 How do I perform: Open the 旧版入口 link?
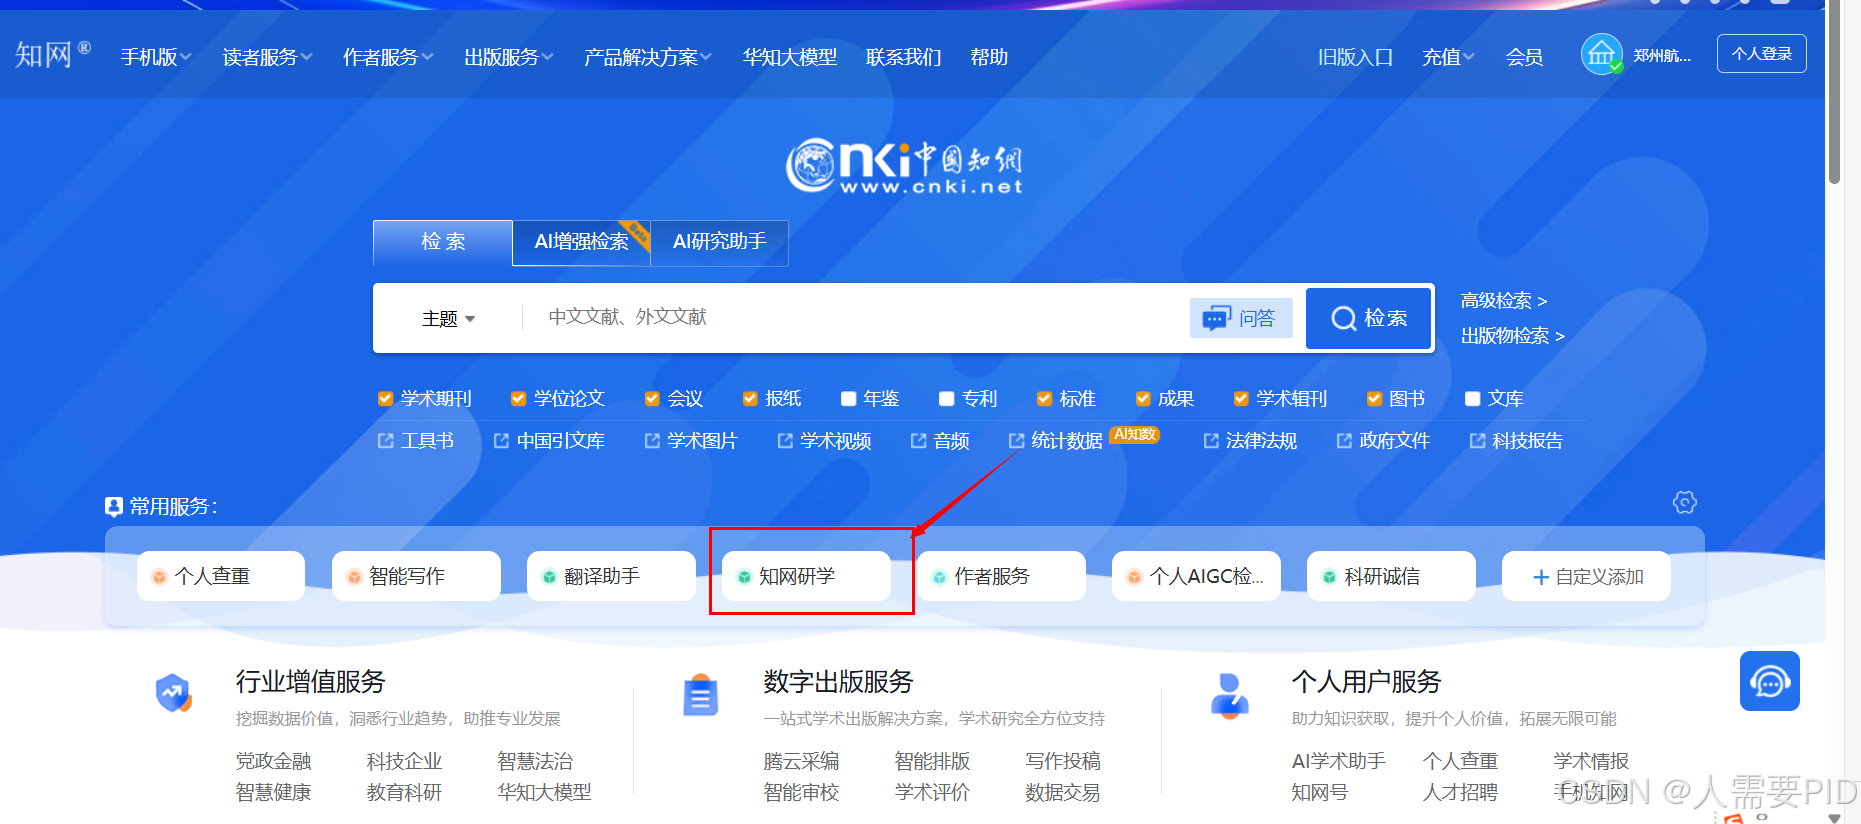click(x=1355, y=57)
